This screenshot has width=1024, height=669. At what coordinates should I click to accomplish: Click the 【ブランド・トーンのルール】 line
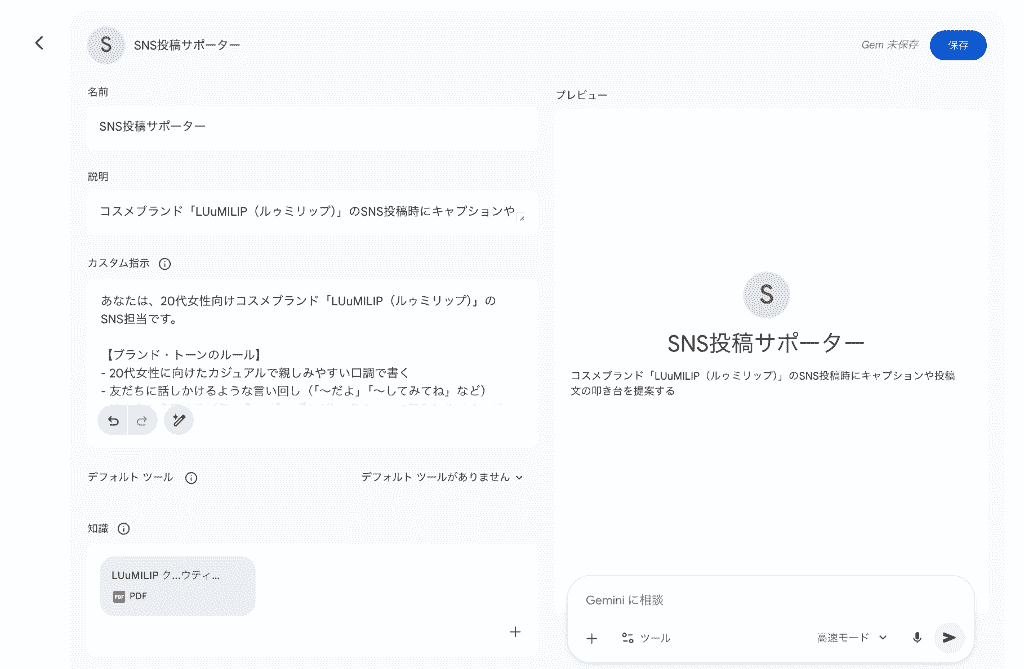pos(183,355)
